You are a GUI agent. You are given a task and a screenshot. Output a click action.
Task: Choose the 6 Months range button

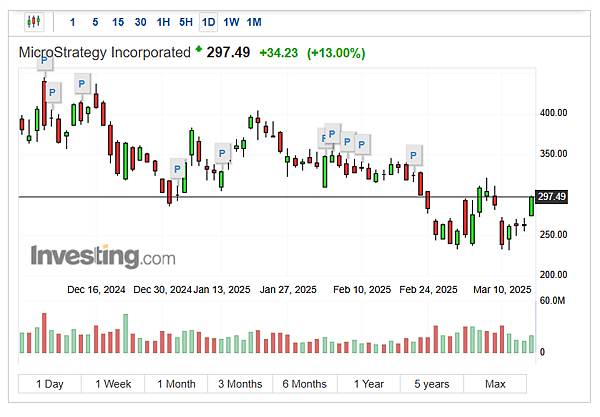tap(305, 384)
